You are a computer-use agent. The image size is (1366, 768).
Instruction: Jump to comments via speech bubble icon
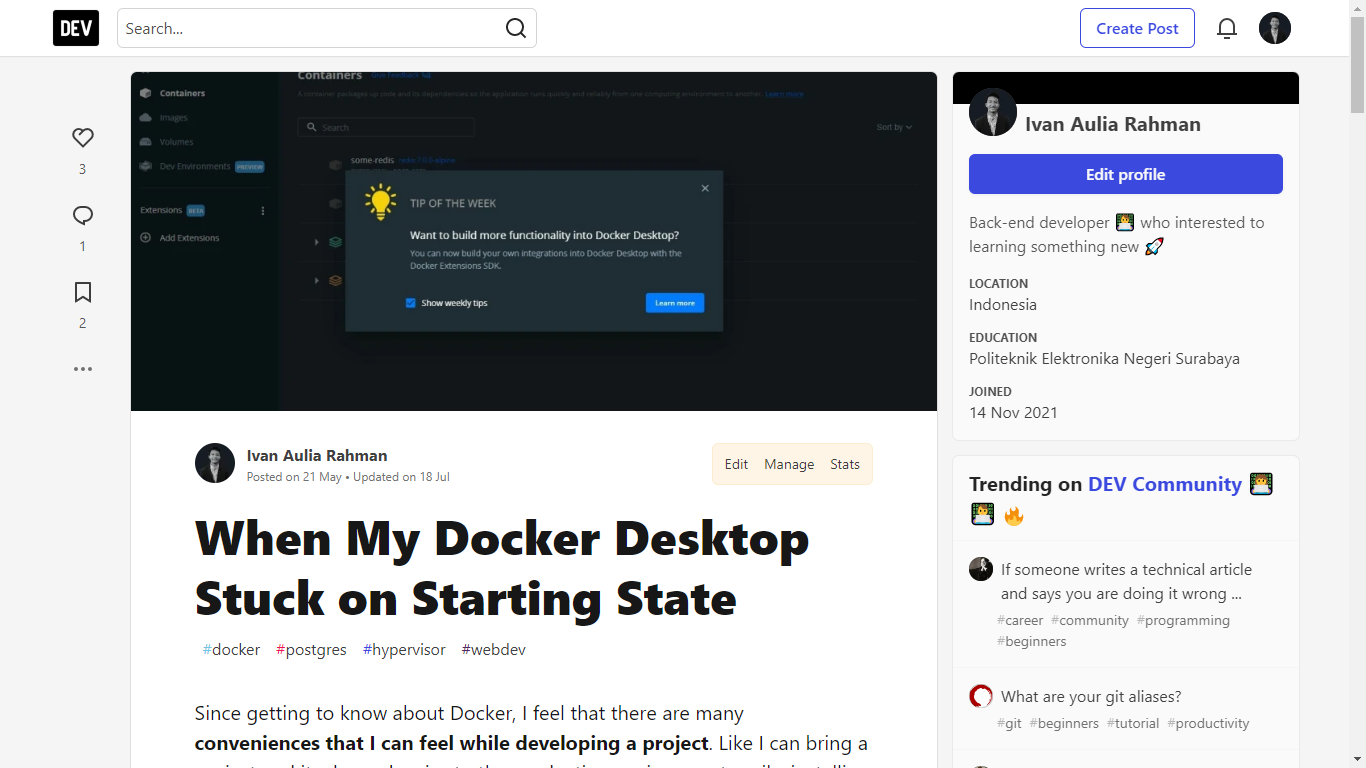click(x=83, y=215)
